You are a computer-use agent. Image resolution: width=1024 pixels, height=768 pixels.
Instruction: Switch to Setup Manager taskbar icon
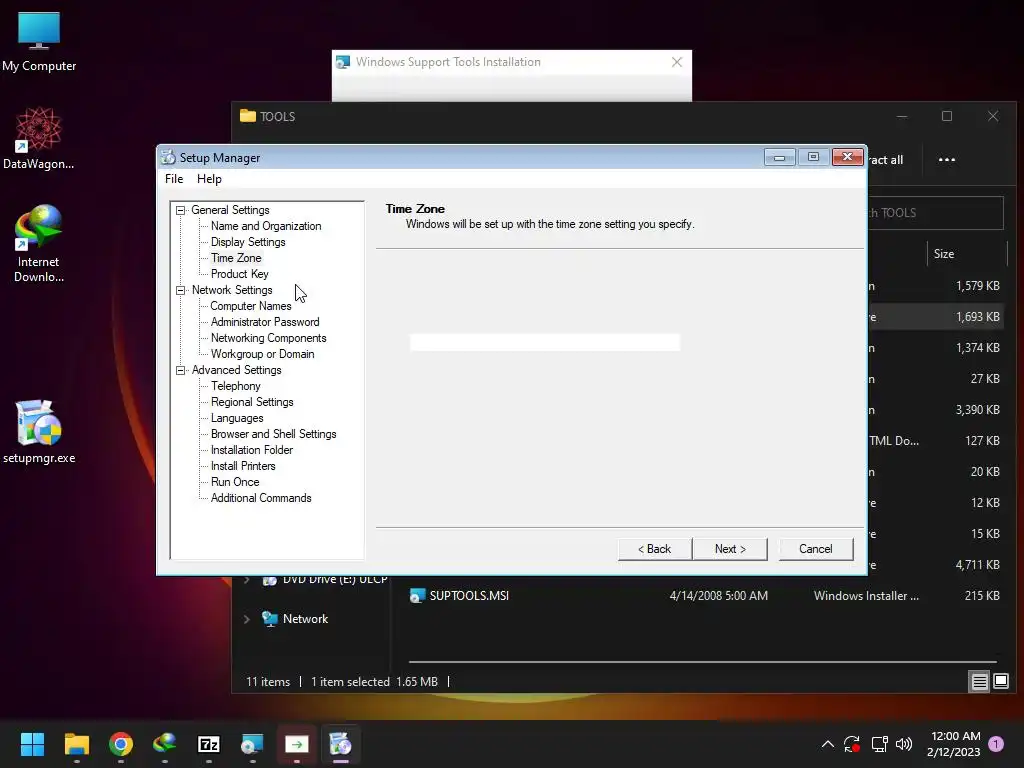point(340,744)
